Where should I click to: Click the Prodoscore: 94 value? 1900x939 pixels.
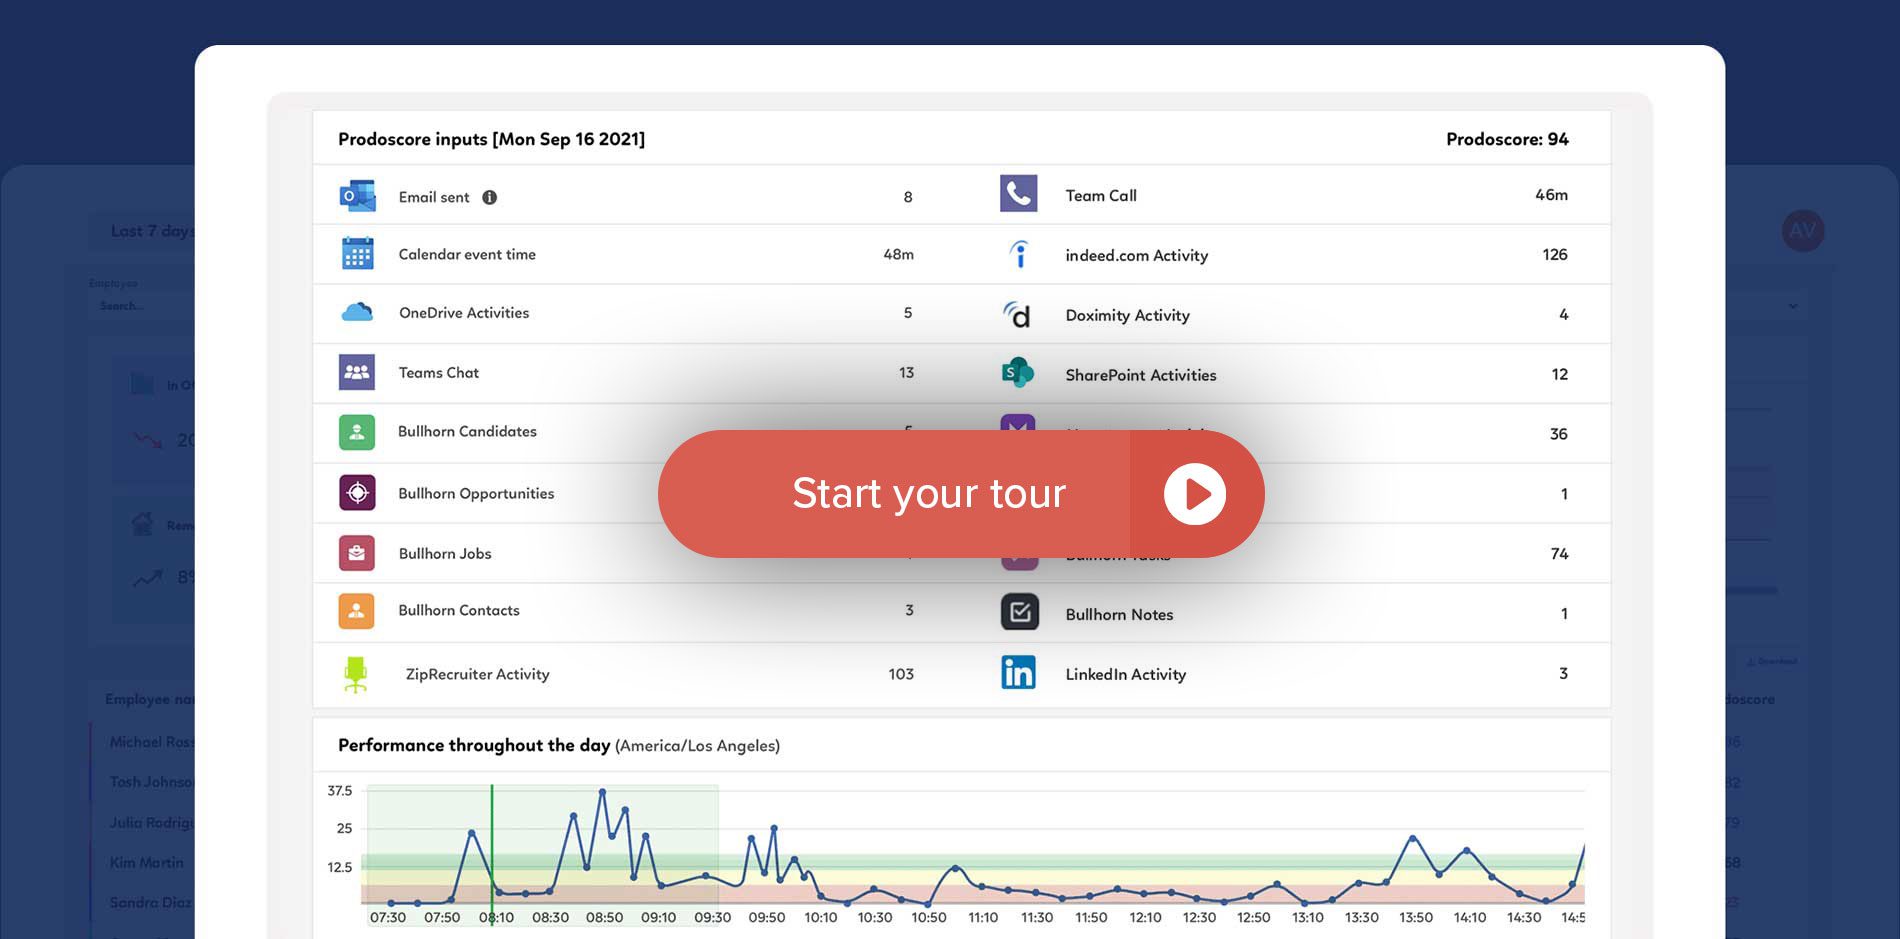(x=1507, y=139)
